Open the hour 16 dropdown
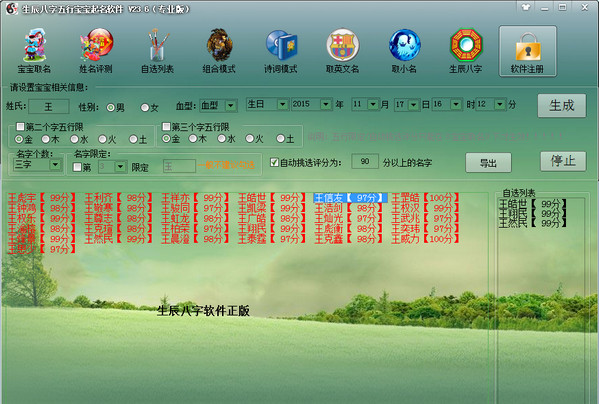Screen dimensions: 599x404 point(455,104)
